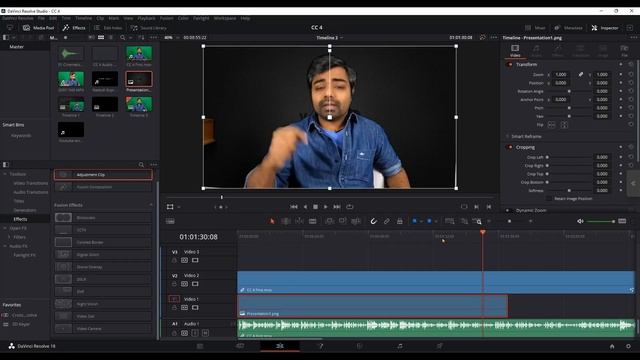Open Timeline View Options icon
The height and width of the screenshot is (360, 640).
click(x=170, y=221)
